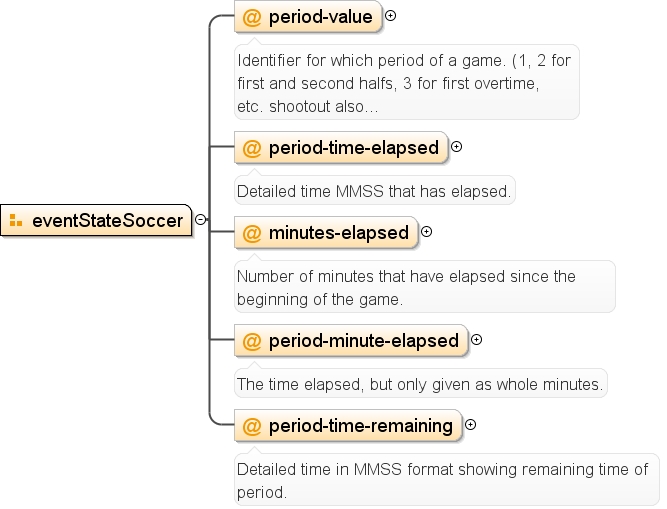
Task: Select the eventStateSoccer element label
Action: point(108,221)
